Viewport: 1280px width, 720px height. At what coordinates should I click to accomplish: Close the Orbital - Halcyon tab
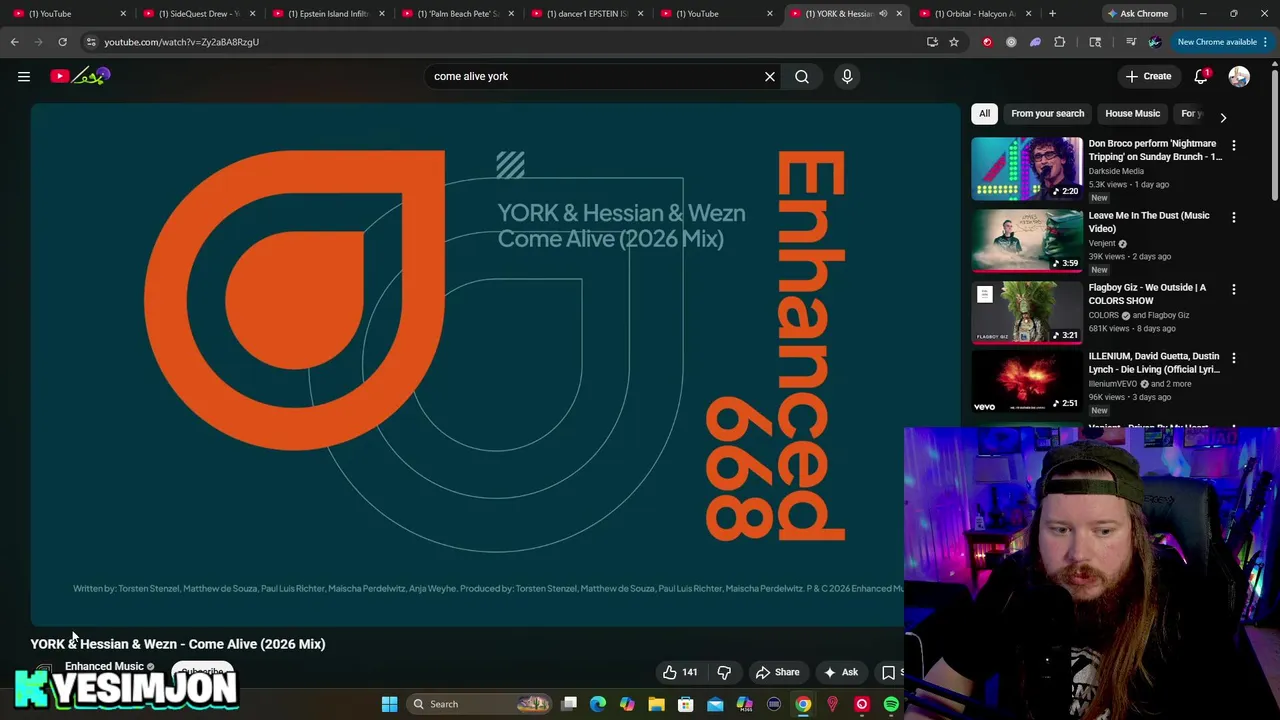(1028, 13)
